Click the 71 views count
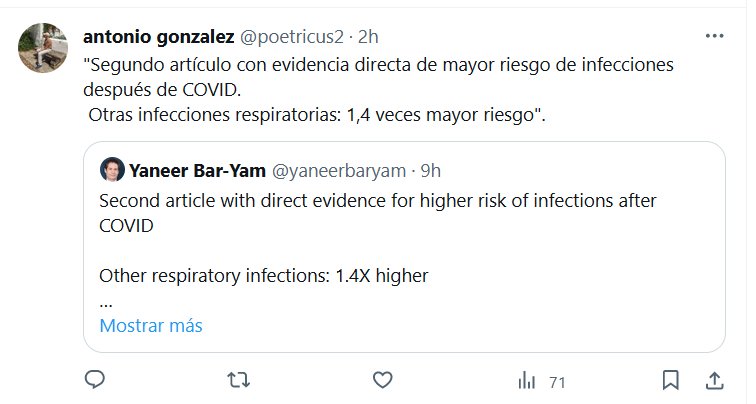This screenshot has width=756, height=404. (x=557, y=383)
